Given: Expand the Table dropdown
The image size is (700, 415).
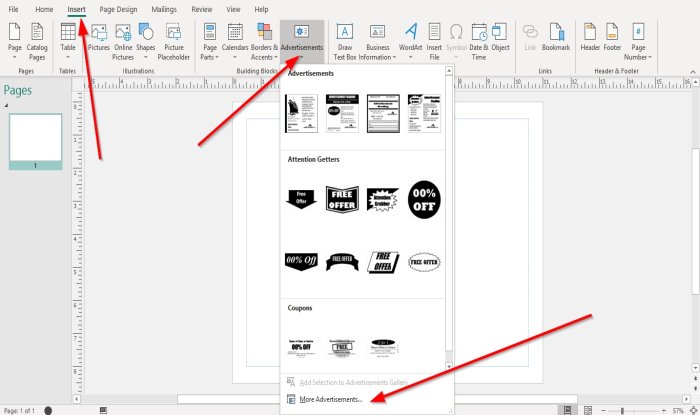Looking at the screenshot, I should click(x=67, y=37).
